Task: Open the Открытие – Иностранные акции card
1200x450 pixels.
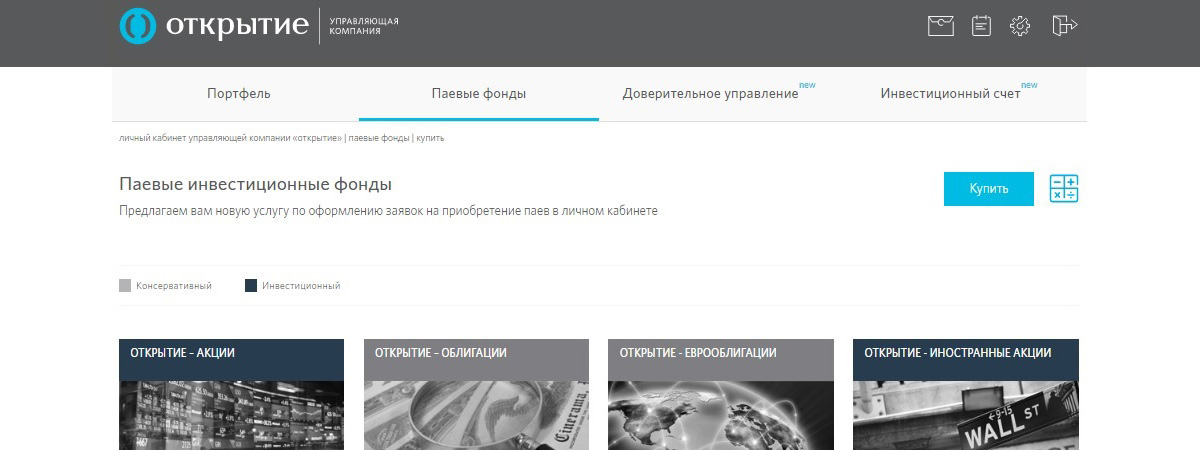Action: click(966, 394)
